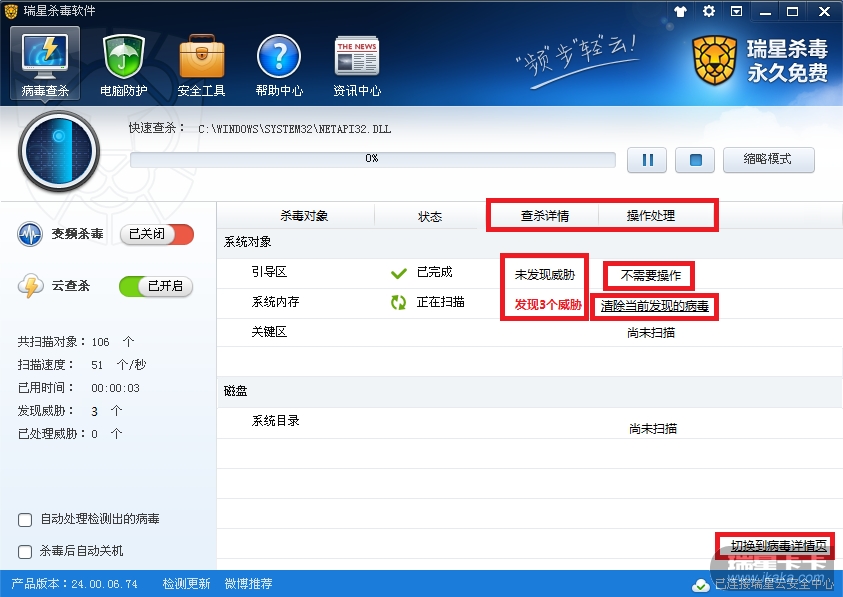Click the 已用时间 value 00:00:03

[115, 388]
